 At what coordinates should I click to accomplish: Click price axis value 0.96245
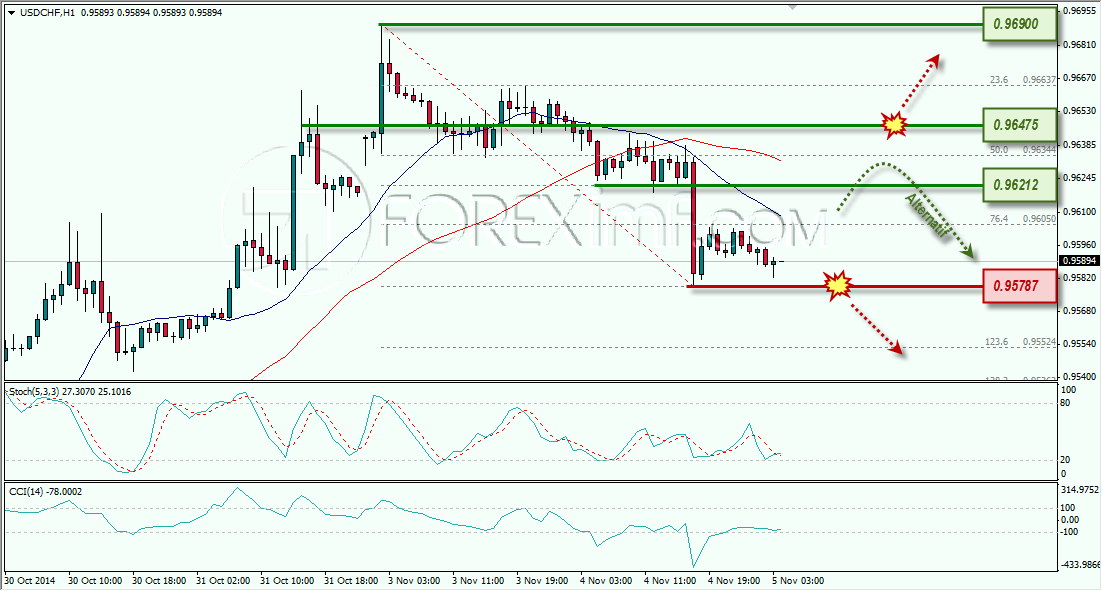(x=1080, y=178)
